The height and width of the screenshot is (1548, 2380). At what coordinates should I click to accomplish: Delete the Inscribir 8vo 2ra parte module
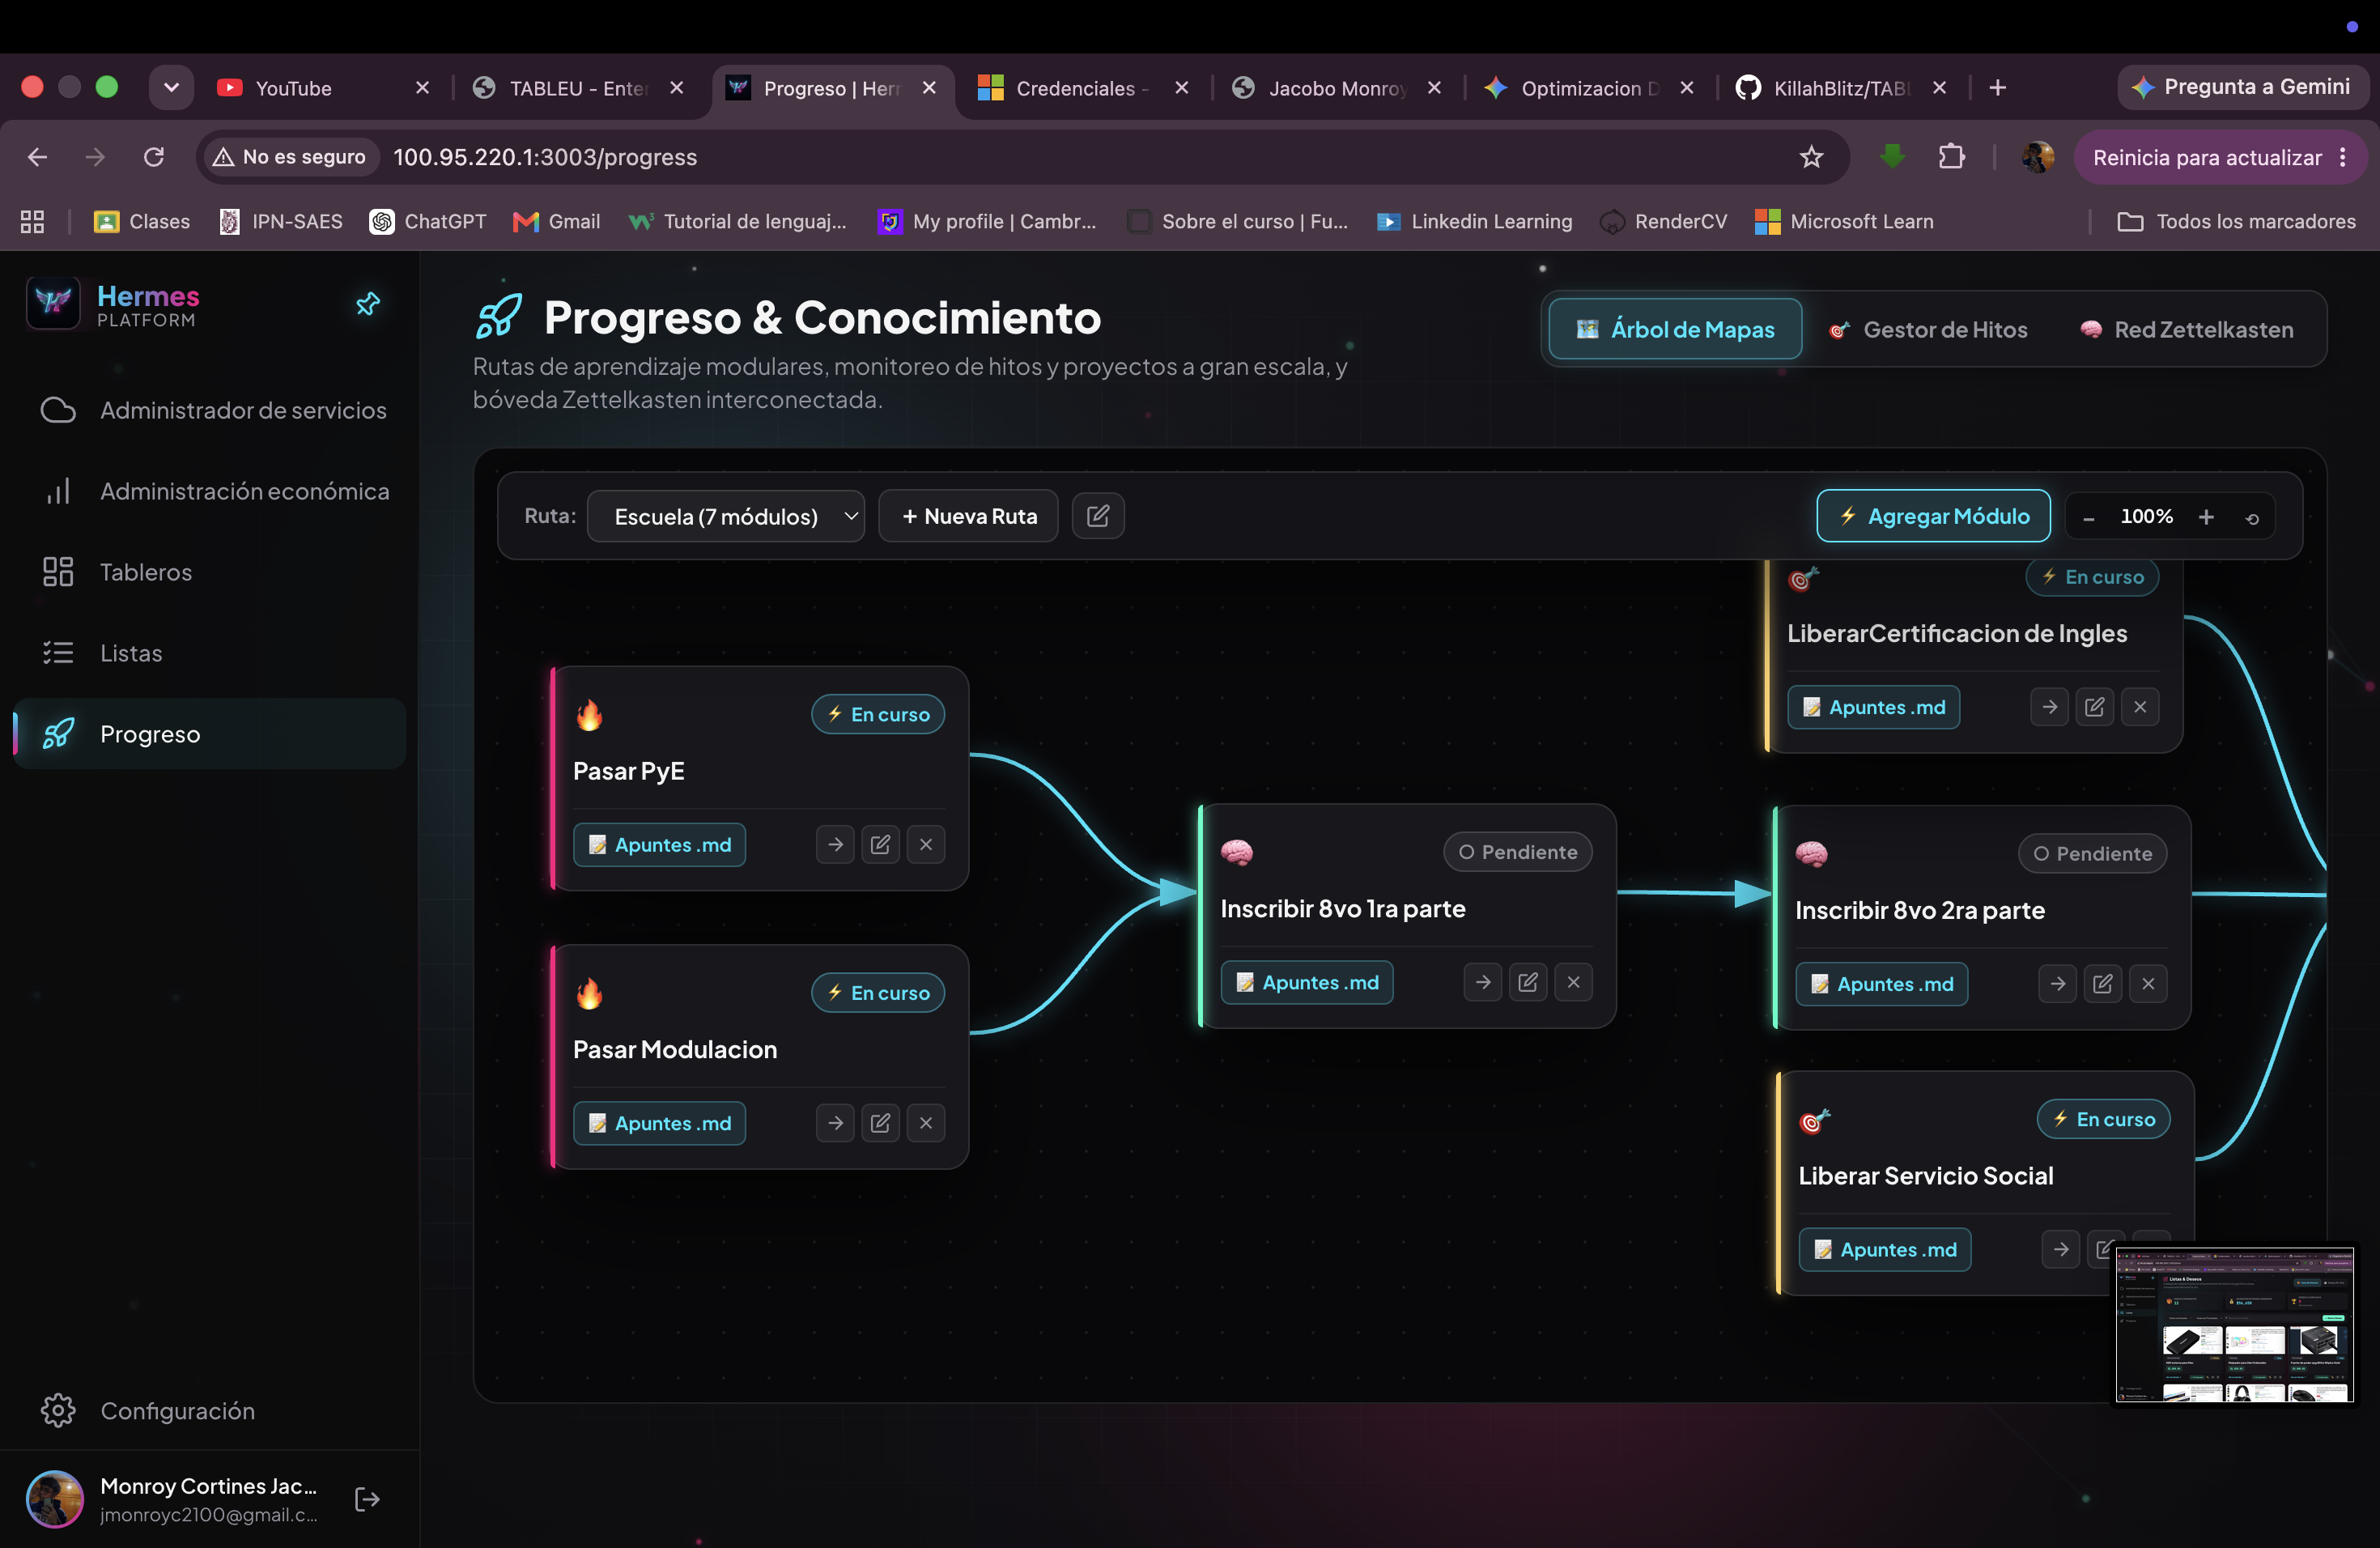coord(2148,984)
